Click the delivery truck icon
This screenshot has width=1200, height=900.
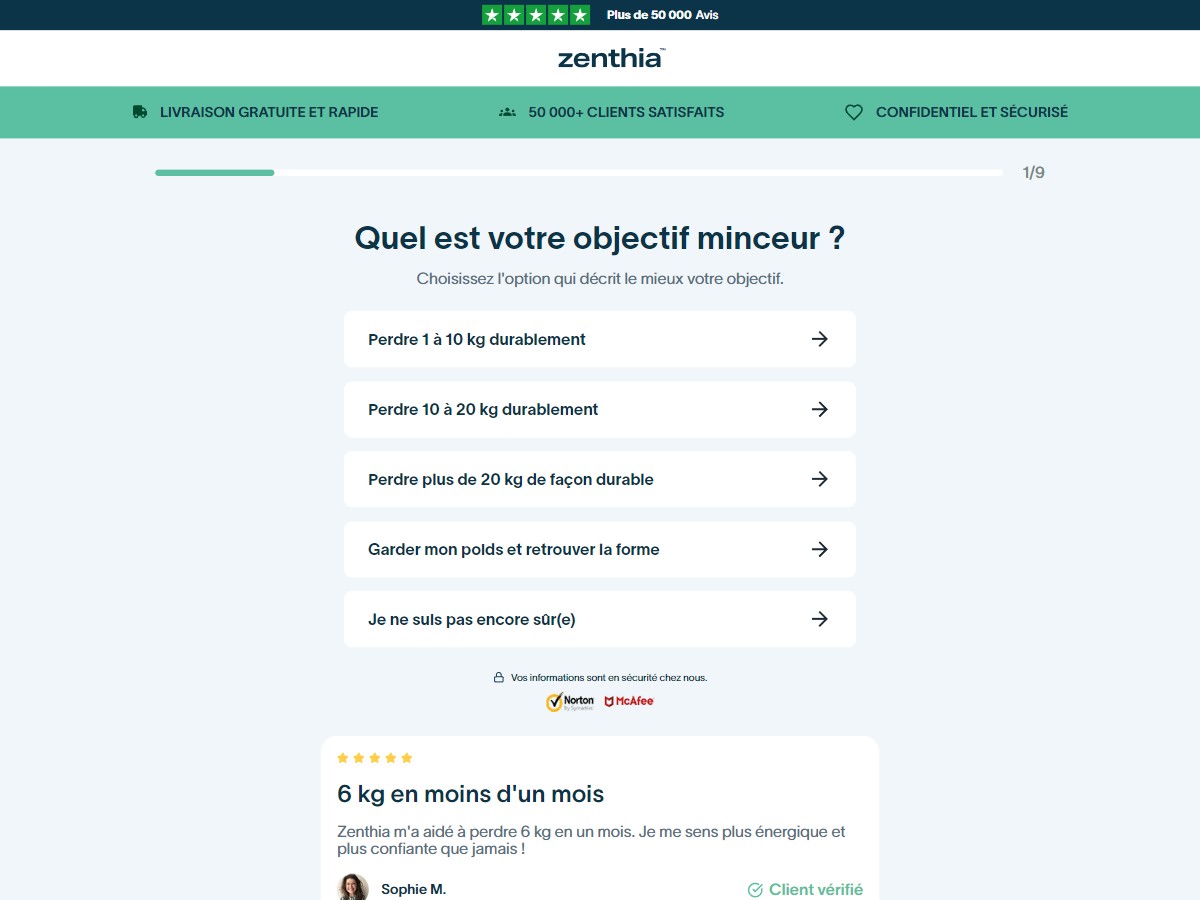click(140, 112)
